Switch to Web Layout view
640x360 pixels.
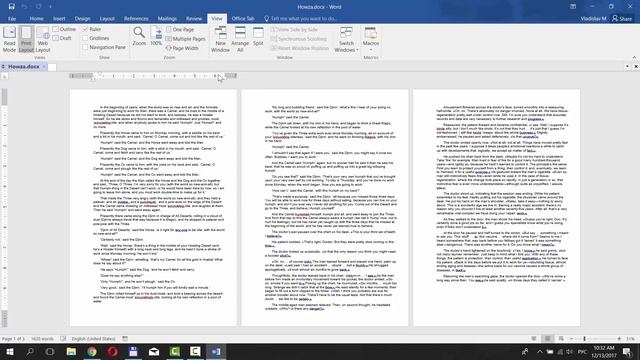(x=42, y=39)
